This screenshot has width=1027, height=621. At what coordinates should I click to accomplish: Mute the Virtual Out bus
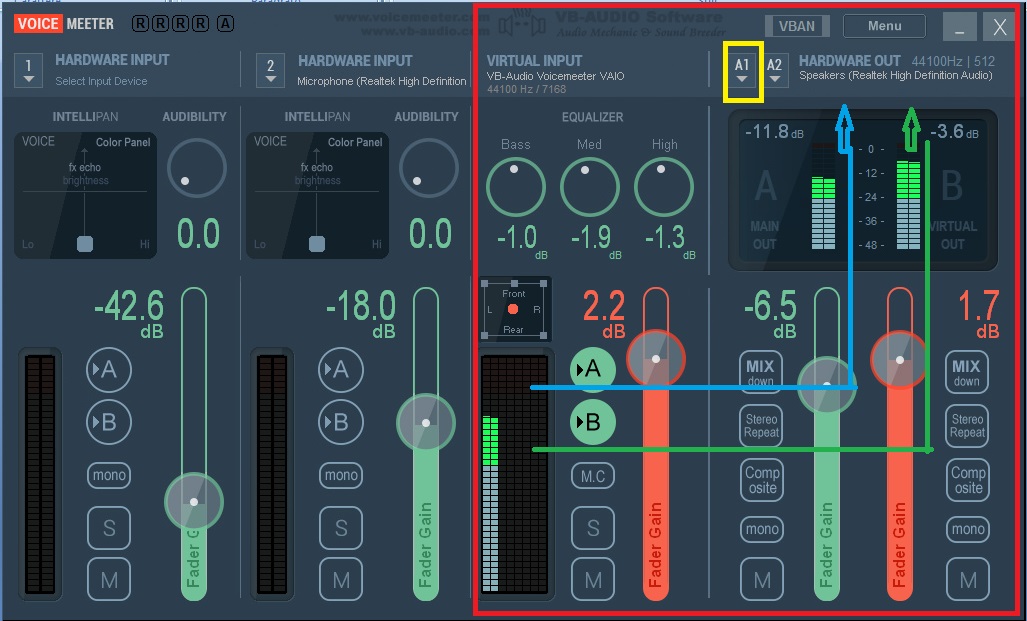point(968,580)
